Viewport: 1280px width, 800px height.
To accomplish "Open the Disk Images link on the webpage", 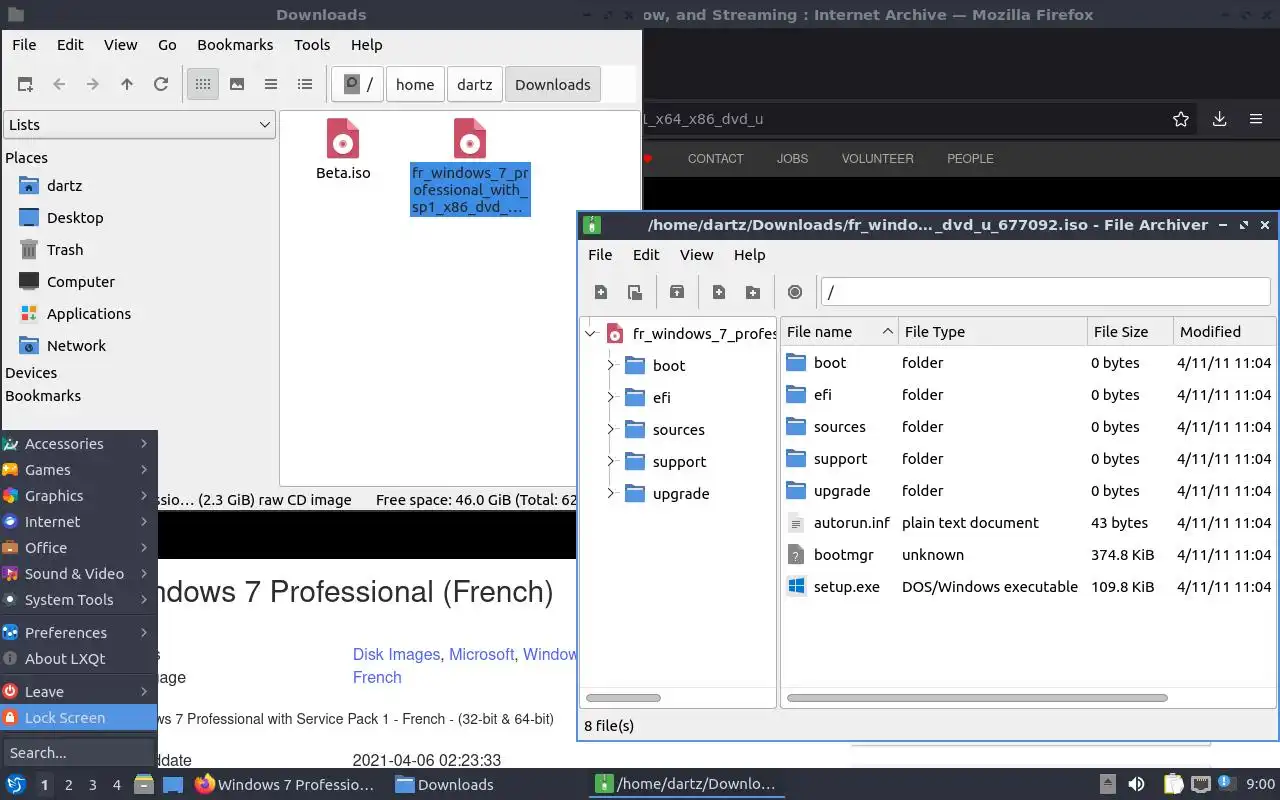I will point(396,654).
